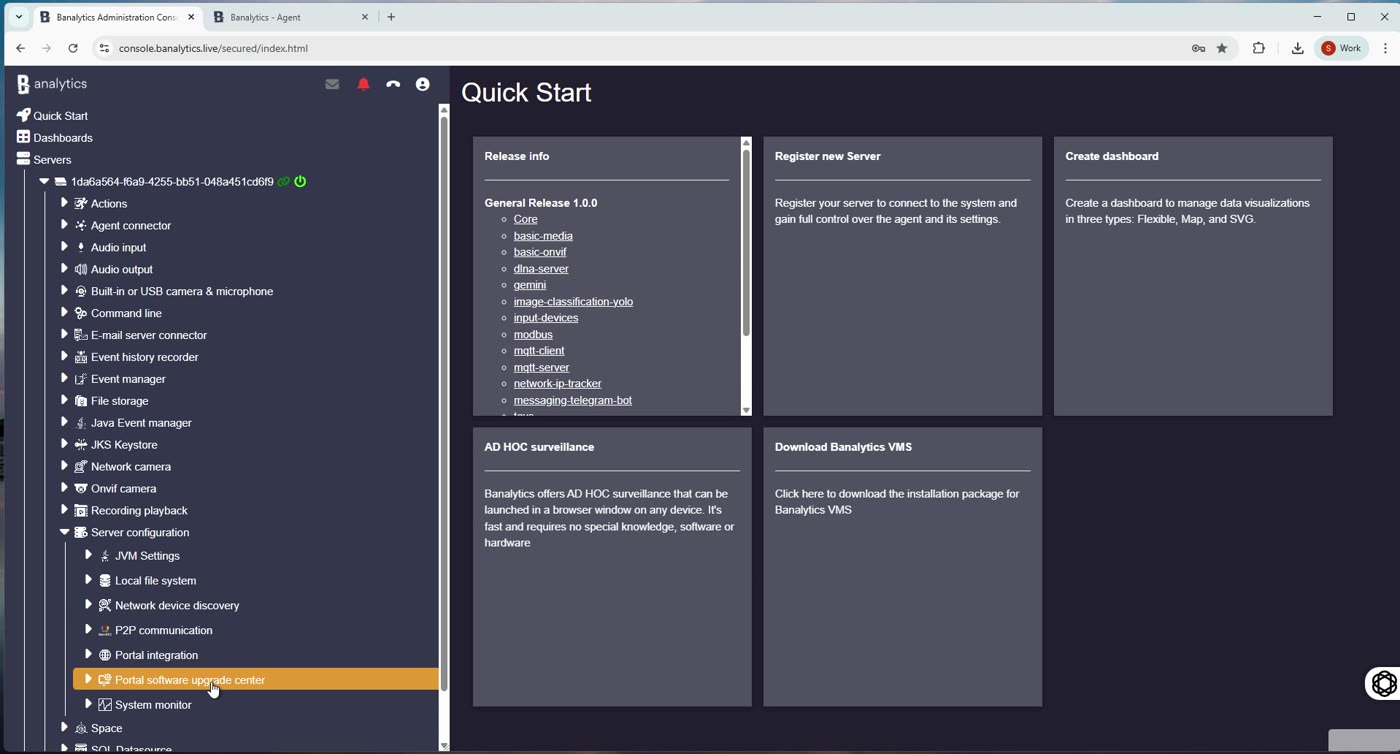Click the Agent connector node icon
Viewport: 1400px width, 754px height.
(x=81, y=225)
